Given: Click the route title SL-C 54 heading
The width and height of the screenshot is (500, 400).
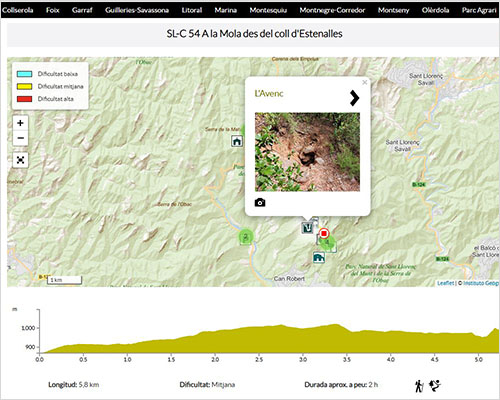Looking at the screenshot, I should click(x=254, y=34).
